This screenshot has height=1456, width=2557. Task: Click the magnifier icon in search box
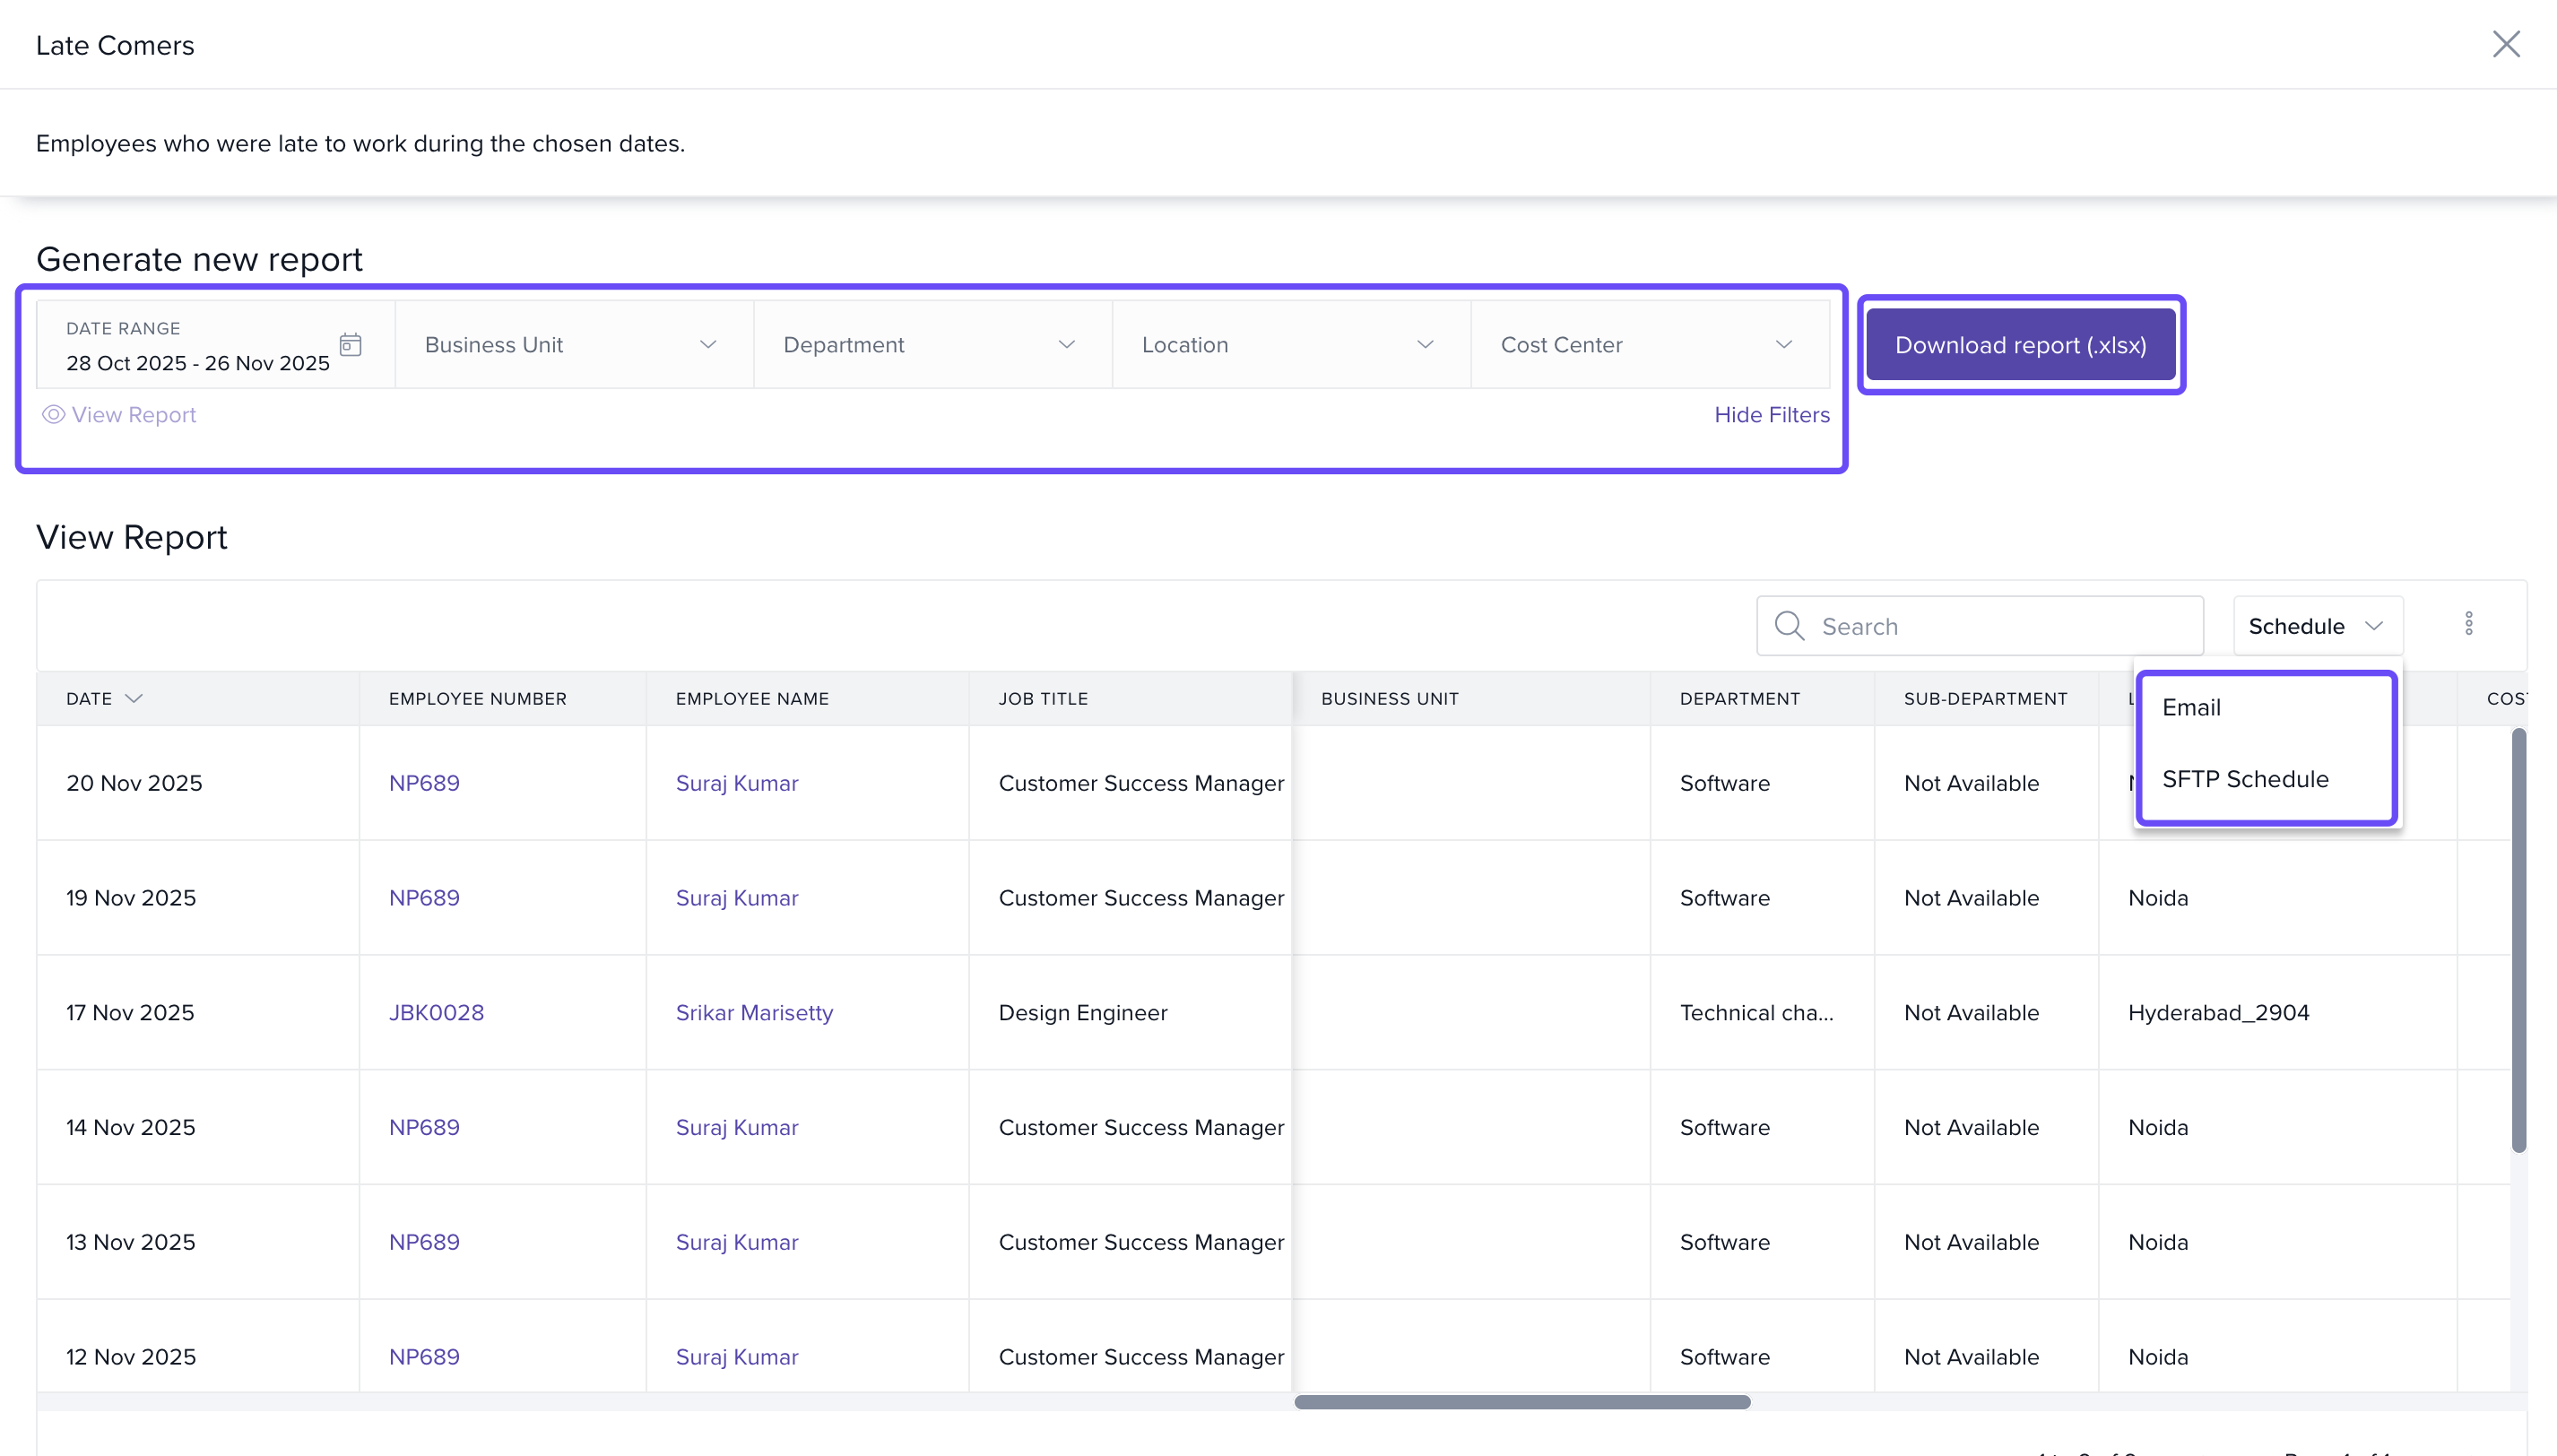coord(1789,626)
